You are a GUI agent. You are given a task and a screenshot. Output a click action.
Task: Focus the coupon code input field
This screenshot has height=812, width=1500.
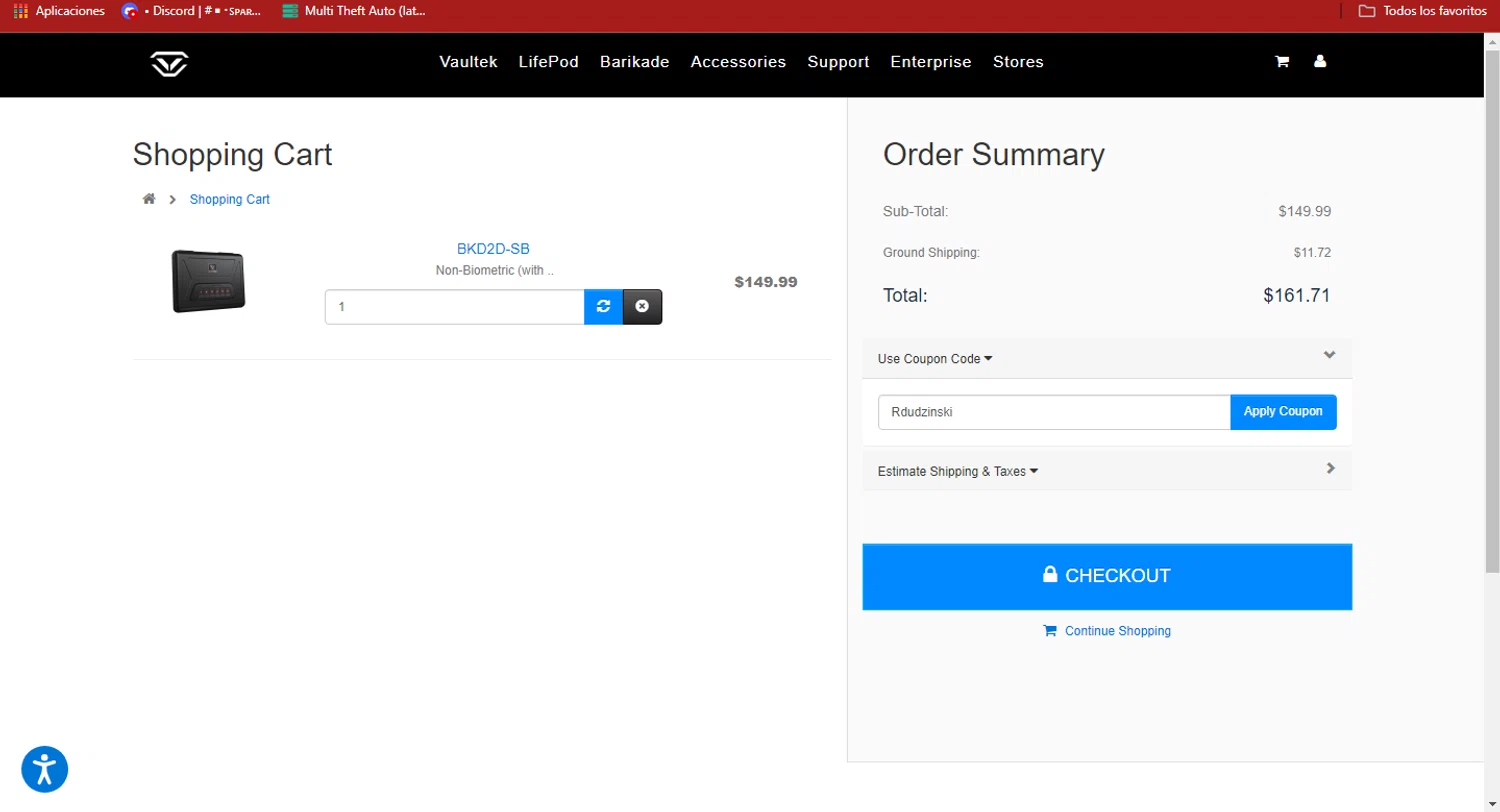click(x=1054, y=412)
